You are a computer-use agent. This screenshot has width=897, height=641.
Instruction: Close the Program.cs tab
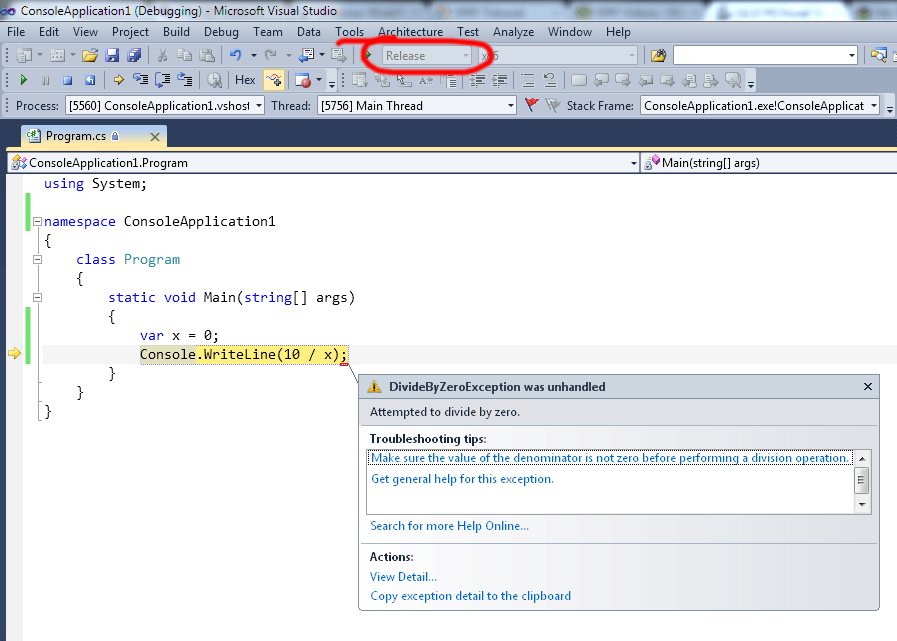154,137
